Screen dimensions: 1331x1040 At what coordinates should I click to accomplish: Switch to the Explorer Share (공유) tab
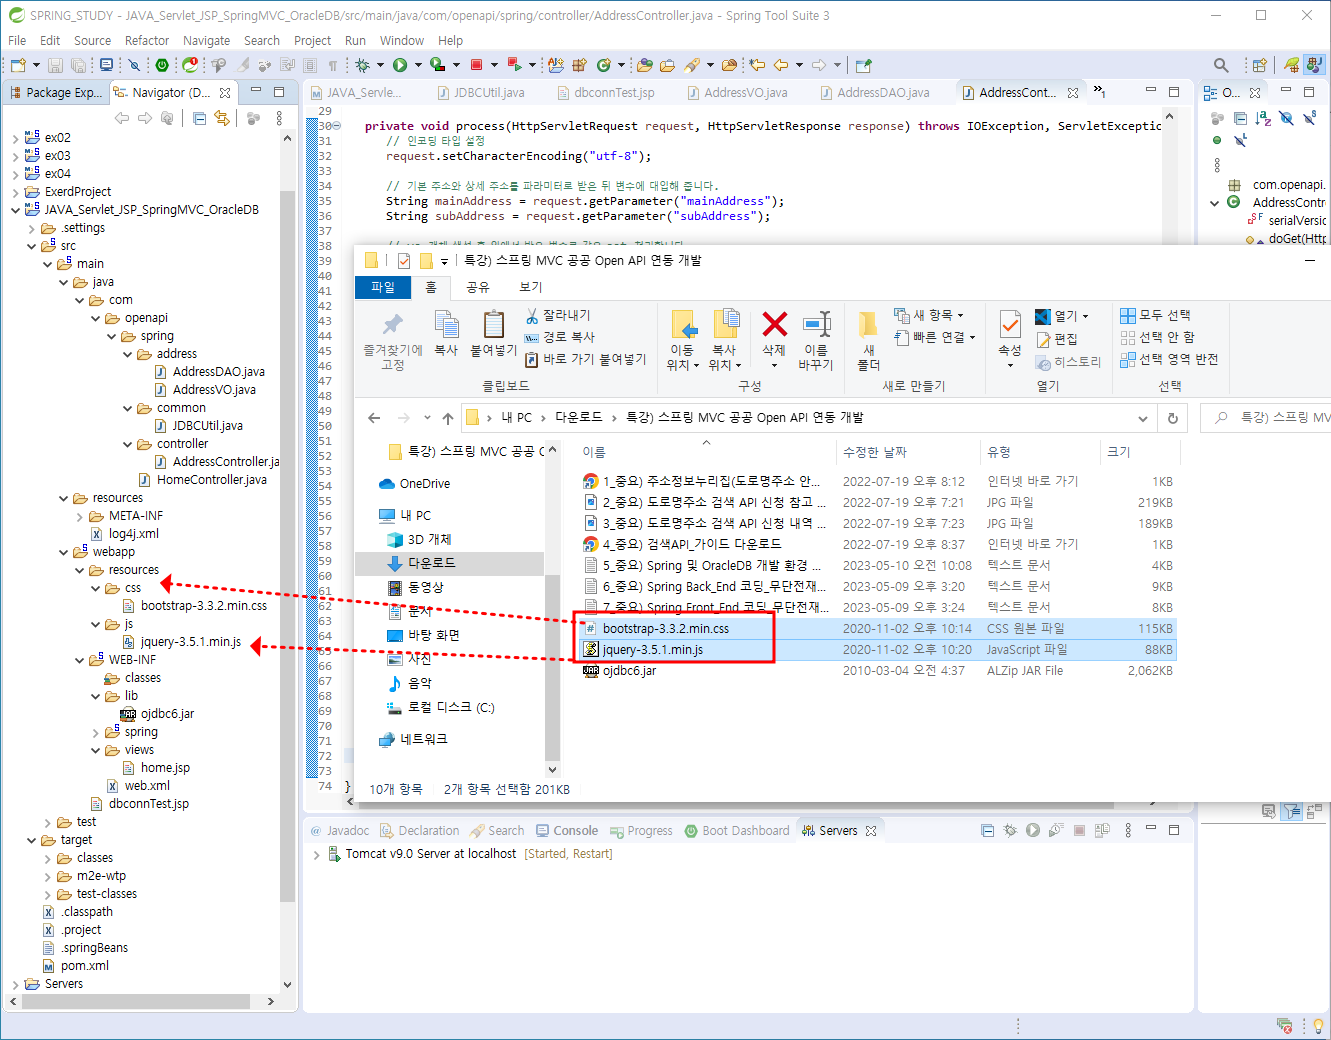[x=478, y=287]
